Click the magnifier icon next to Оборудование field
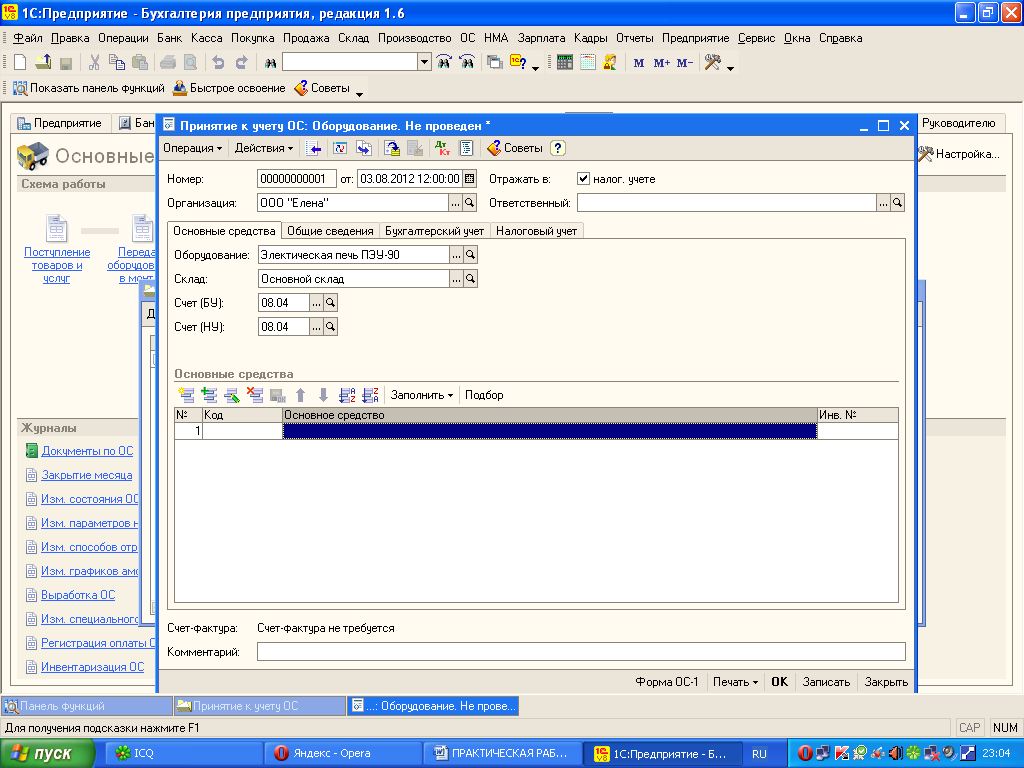The width and height of the screenshot is (1024, 768). pos(470,255)
